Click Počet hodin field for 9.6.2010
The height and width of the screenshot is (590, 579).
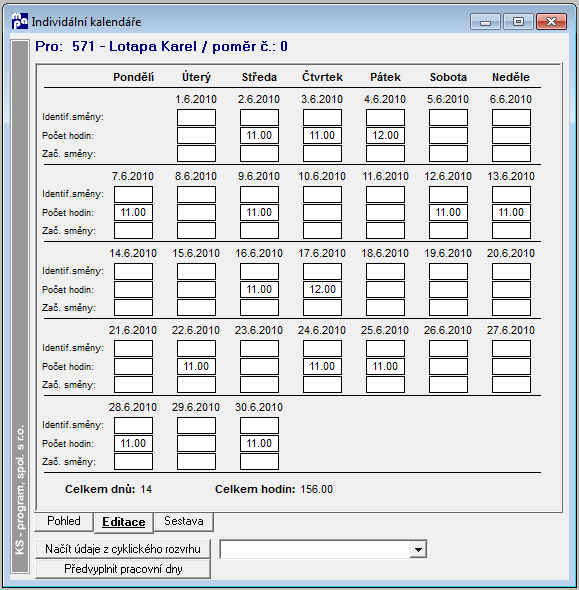[x=259, y=213]
